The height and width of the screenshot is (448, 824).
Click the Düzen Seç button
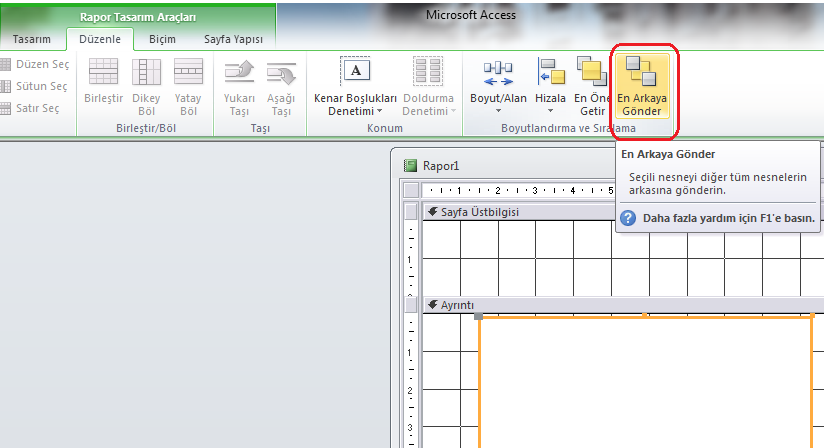tap(35, 64)
